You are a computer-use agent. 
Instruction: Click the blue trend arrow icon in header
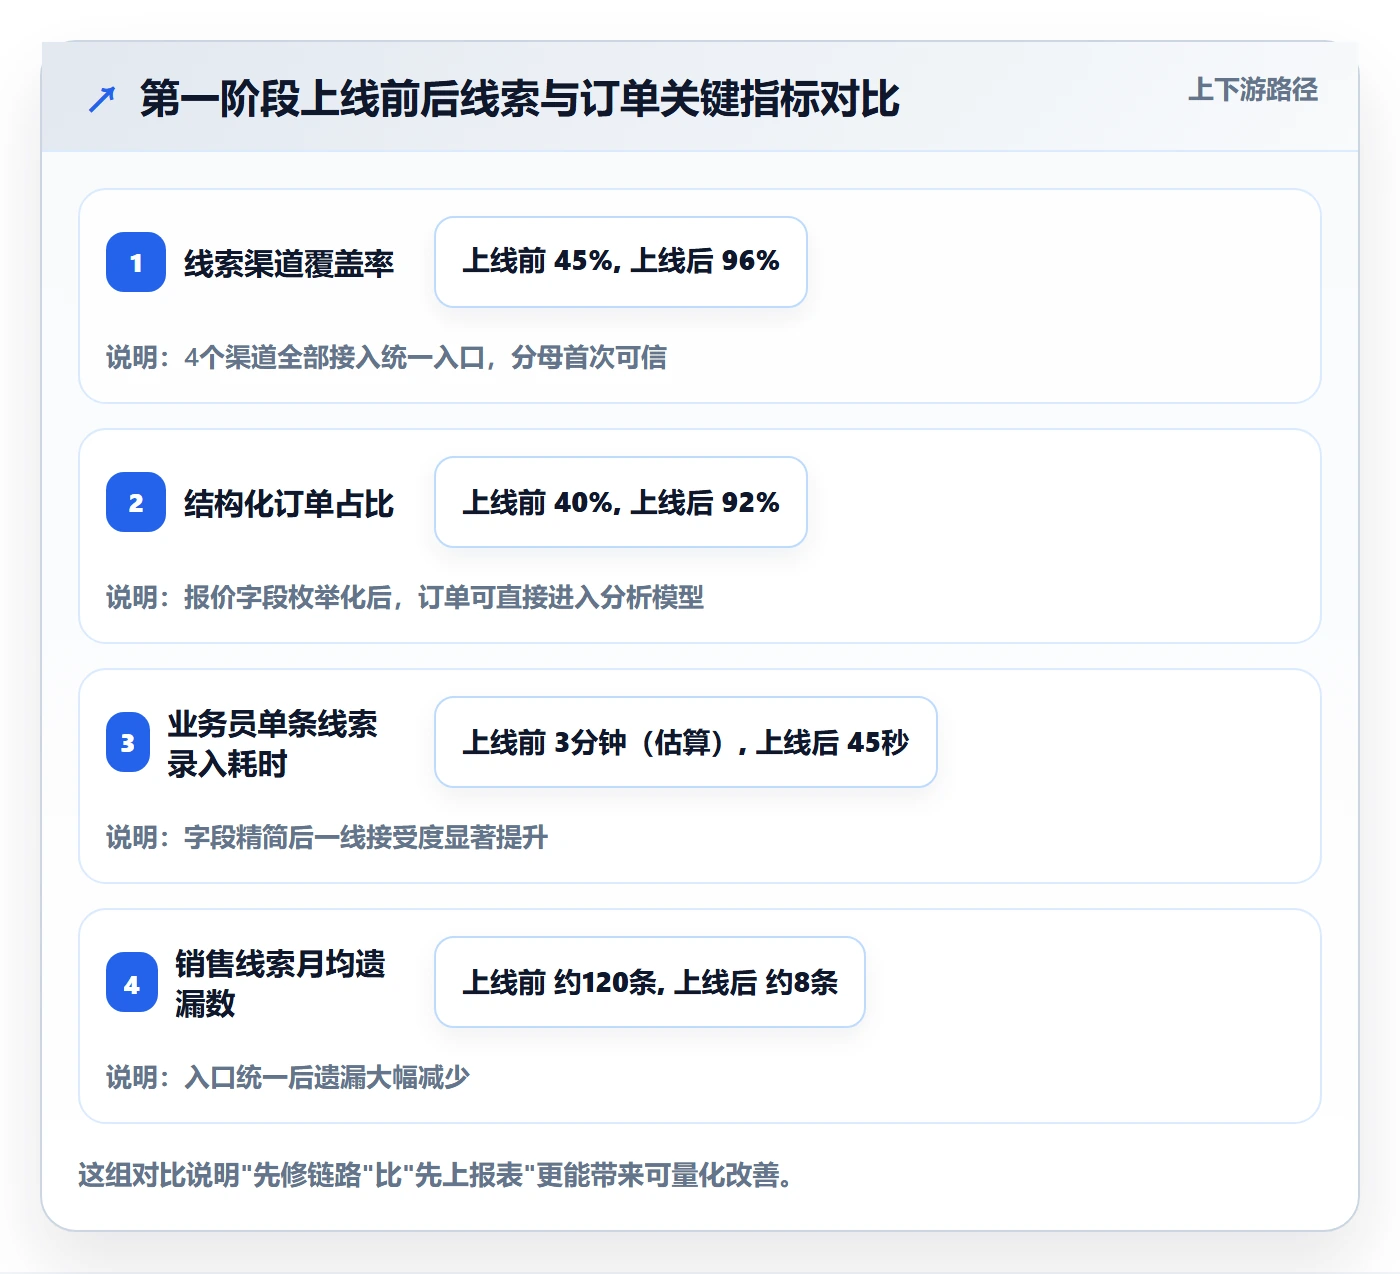click(x=102, y=99)
